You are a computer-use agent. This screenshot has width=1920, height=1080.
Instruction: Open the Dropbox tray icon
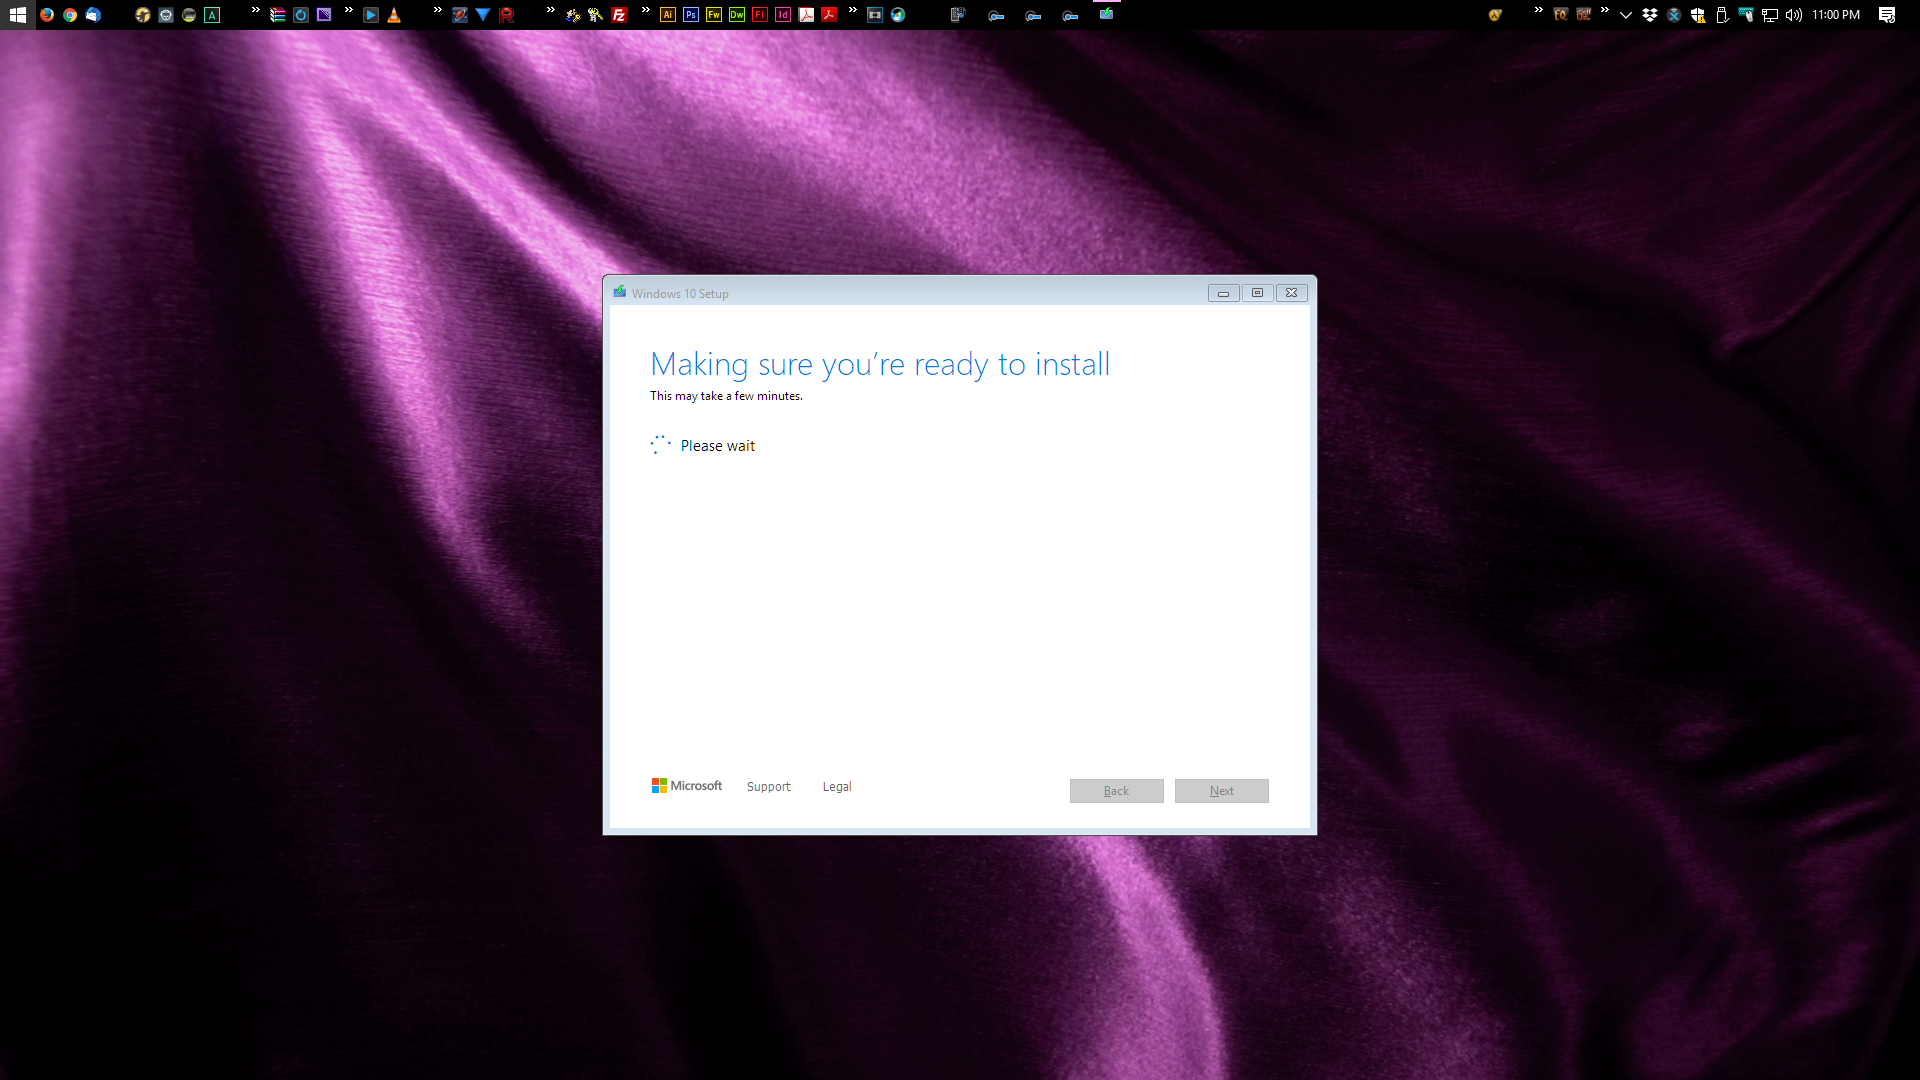(1650, 15)
